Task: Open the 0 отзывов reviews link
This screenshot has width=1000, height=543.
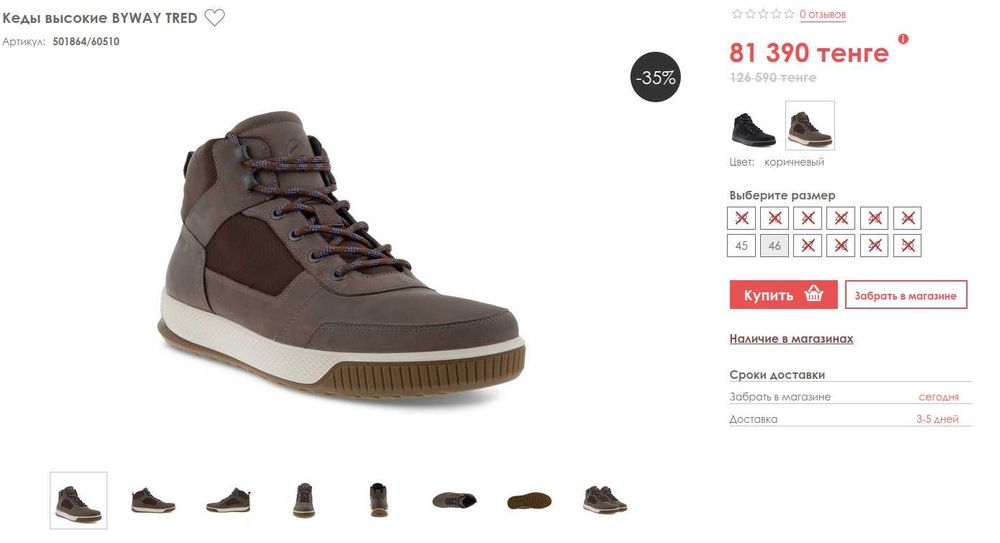Action: 823,14
